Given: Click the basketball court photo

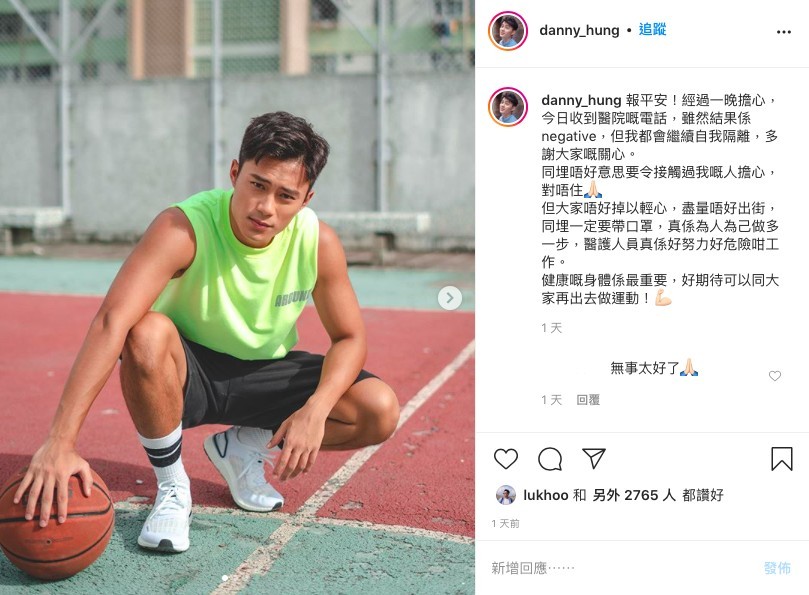Looking at the screenshot, I should (237, 297).
